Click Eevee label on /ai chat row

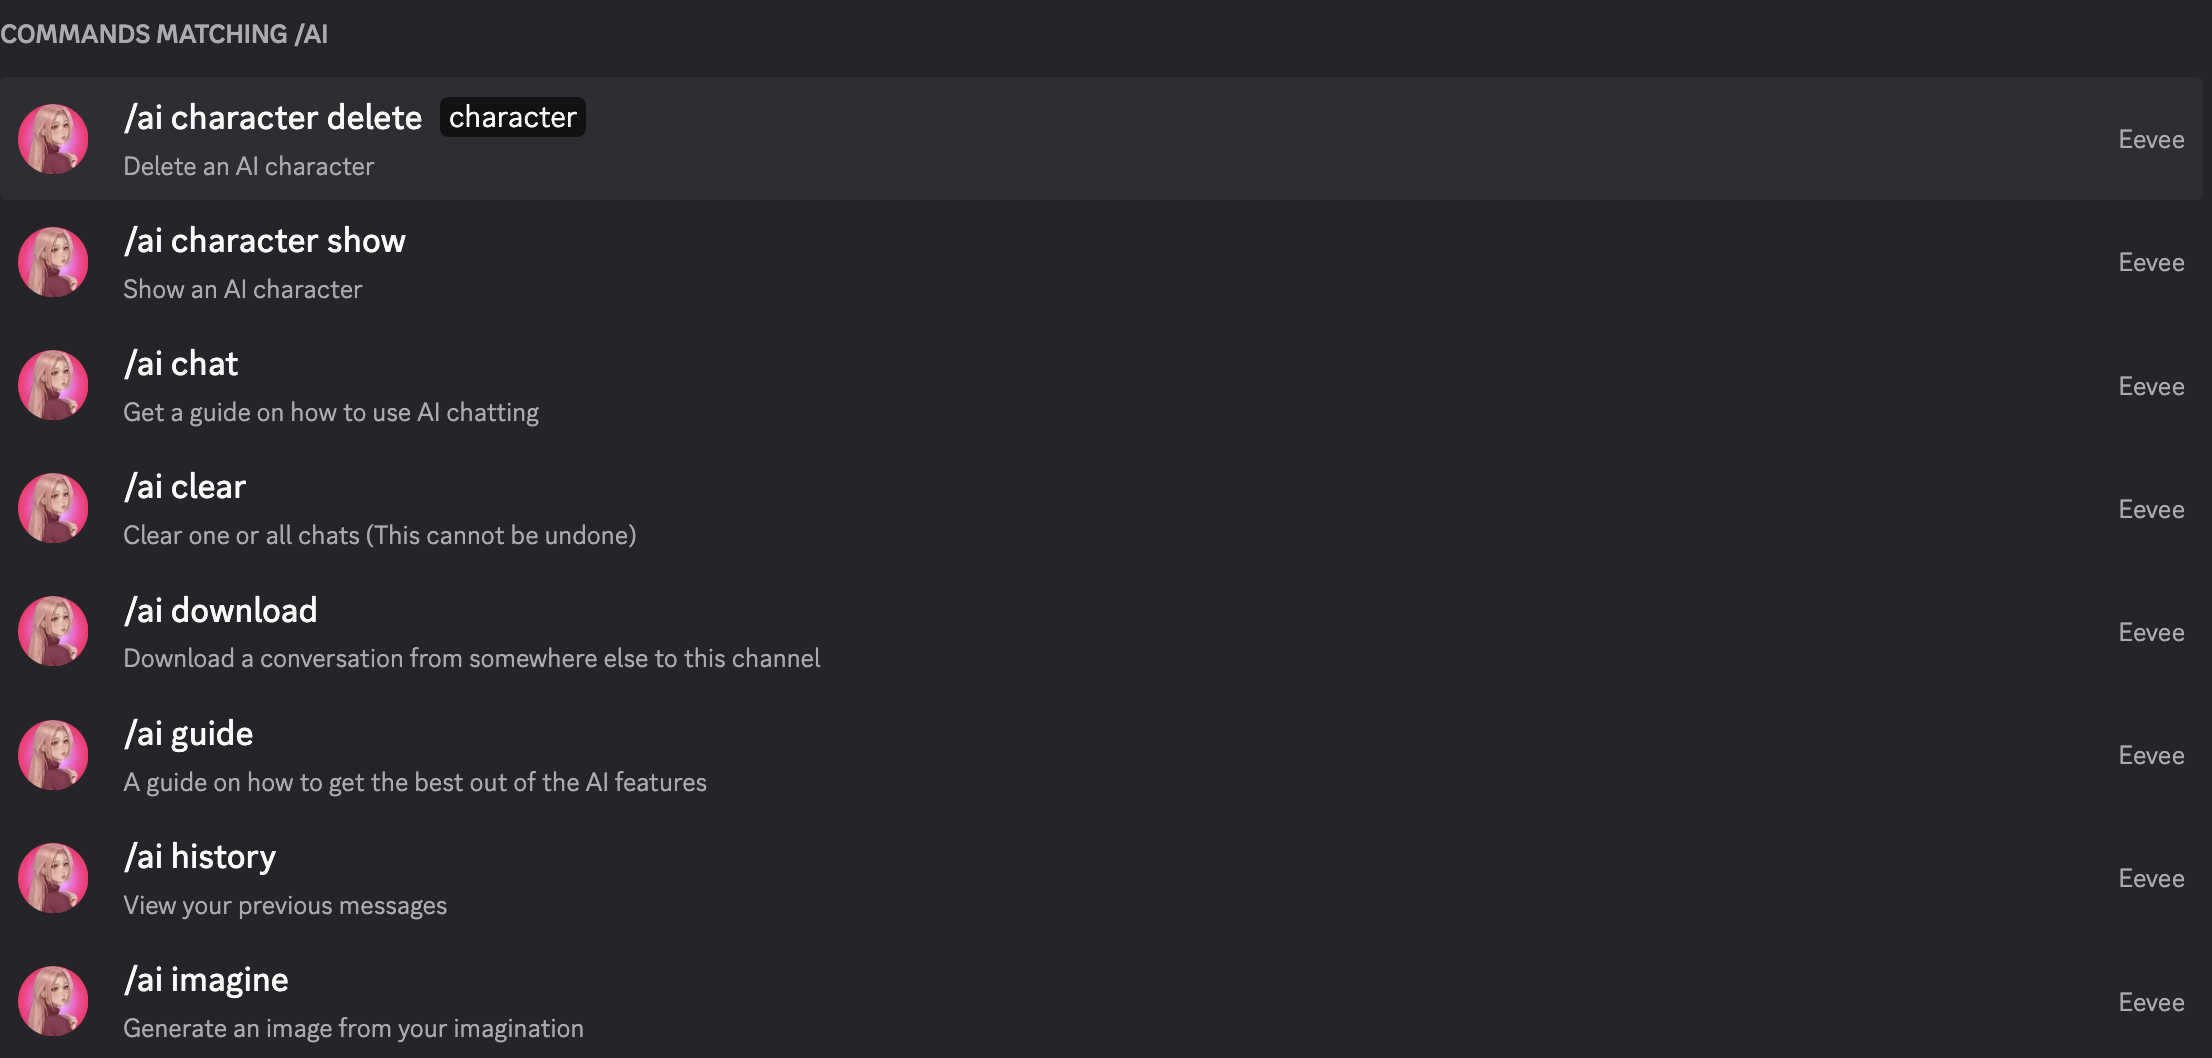pyautogui.click(x=2151, y=386)
